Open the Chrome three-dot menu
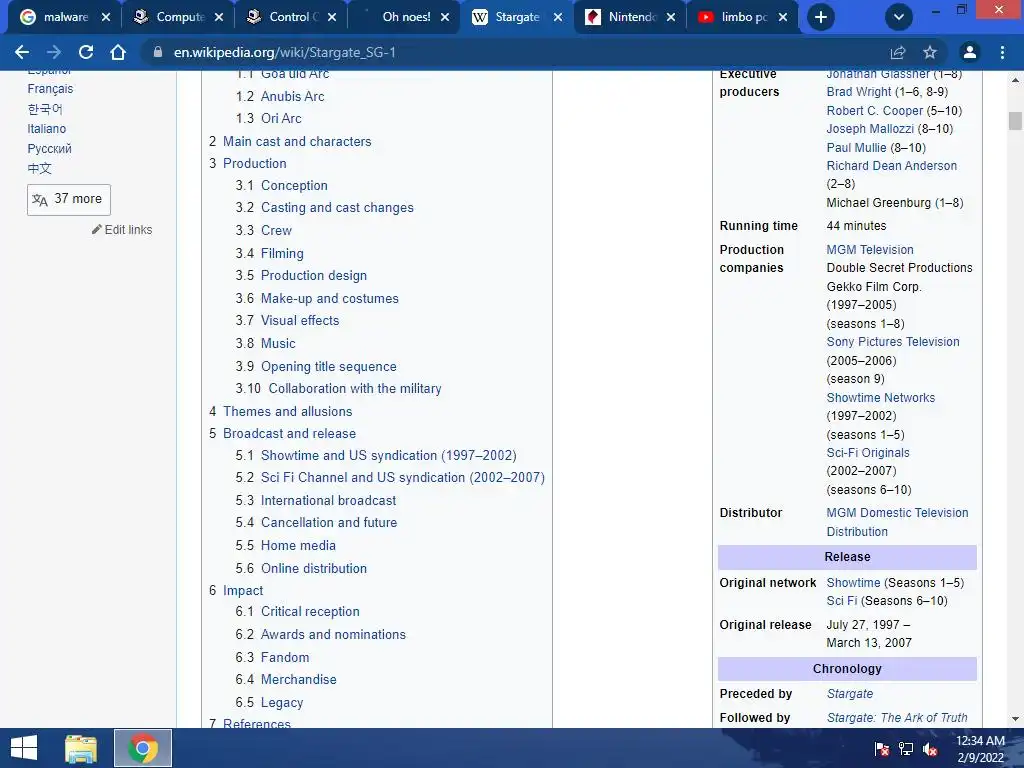This screenshot has height=768, width=1024. click(x=1002, y=52)
